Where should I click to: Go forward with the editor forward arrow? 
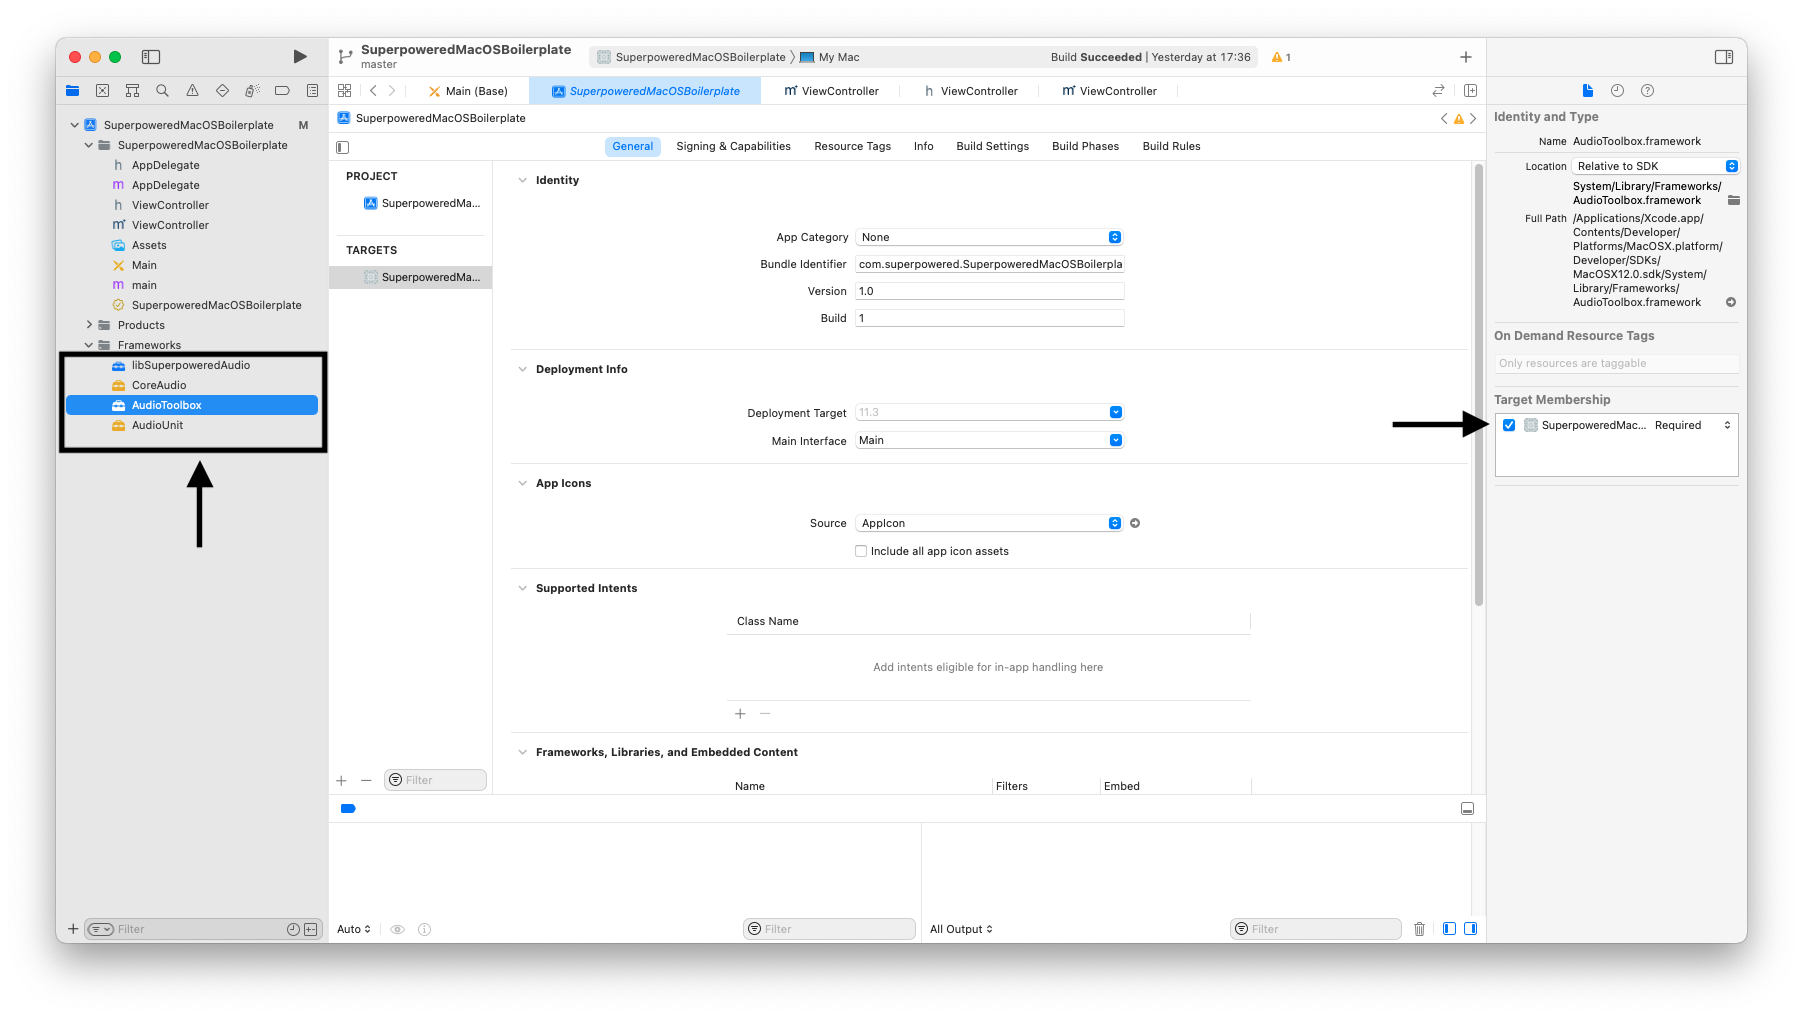[392, 91]
